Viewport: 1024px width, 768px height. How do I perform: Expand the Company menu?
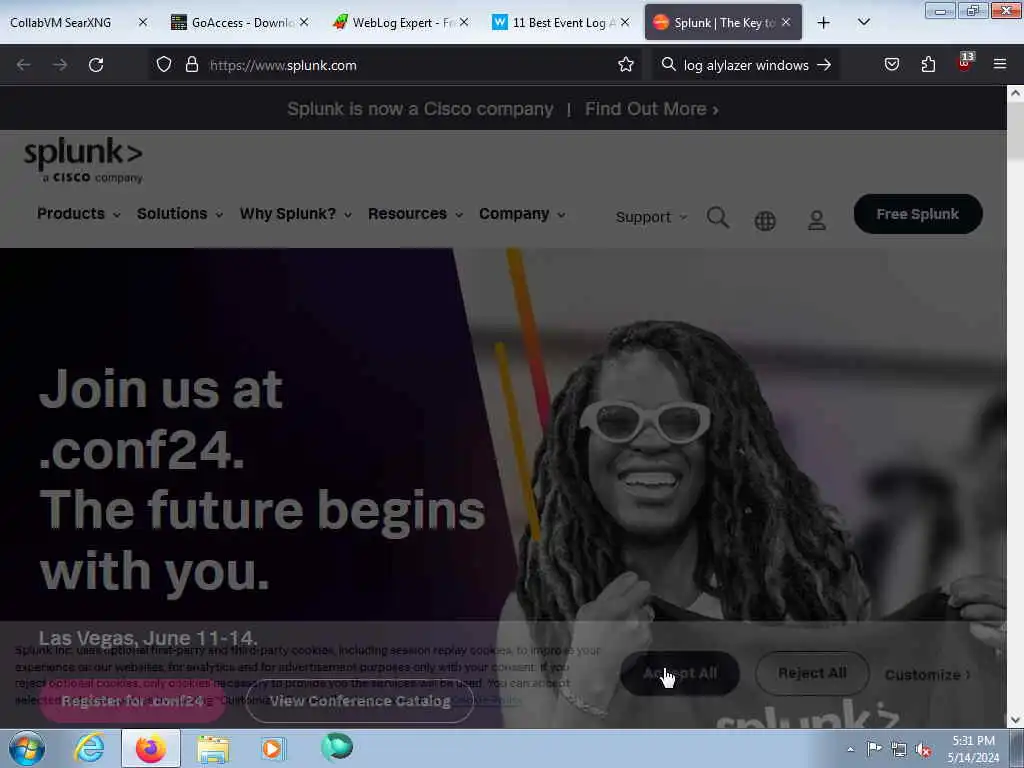522,214
